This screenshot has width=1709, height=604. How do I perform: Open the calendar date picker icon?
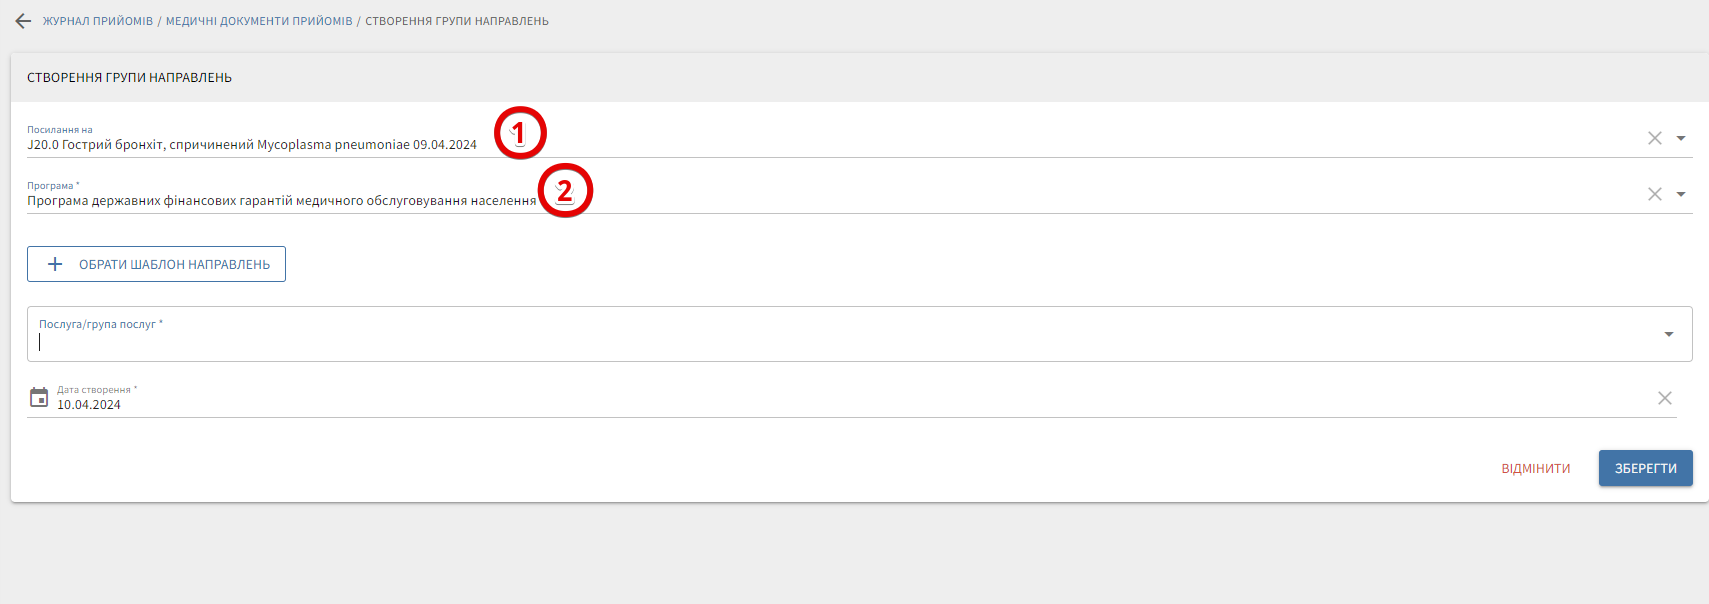pos(39,398)
